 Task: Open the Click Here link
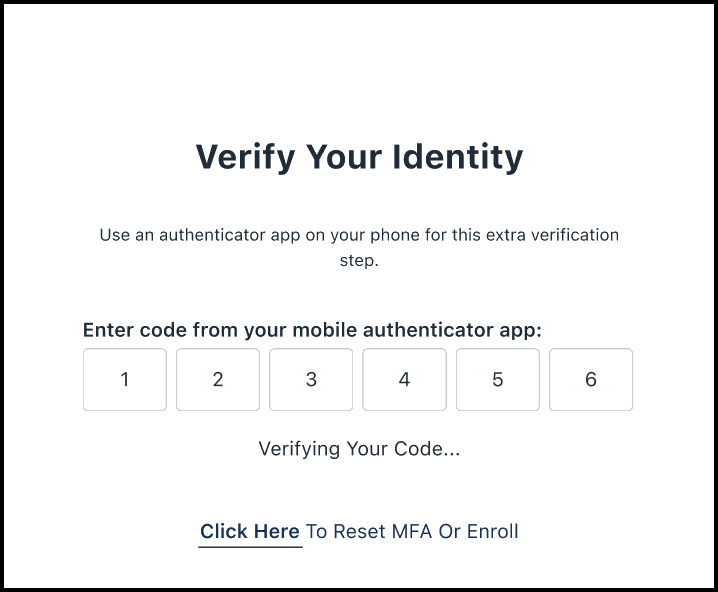(250, 532)
